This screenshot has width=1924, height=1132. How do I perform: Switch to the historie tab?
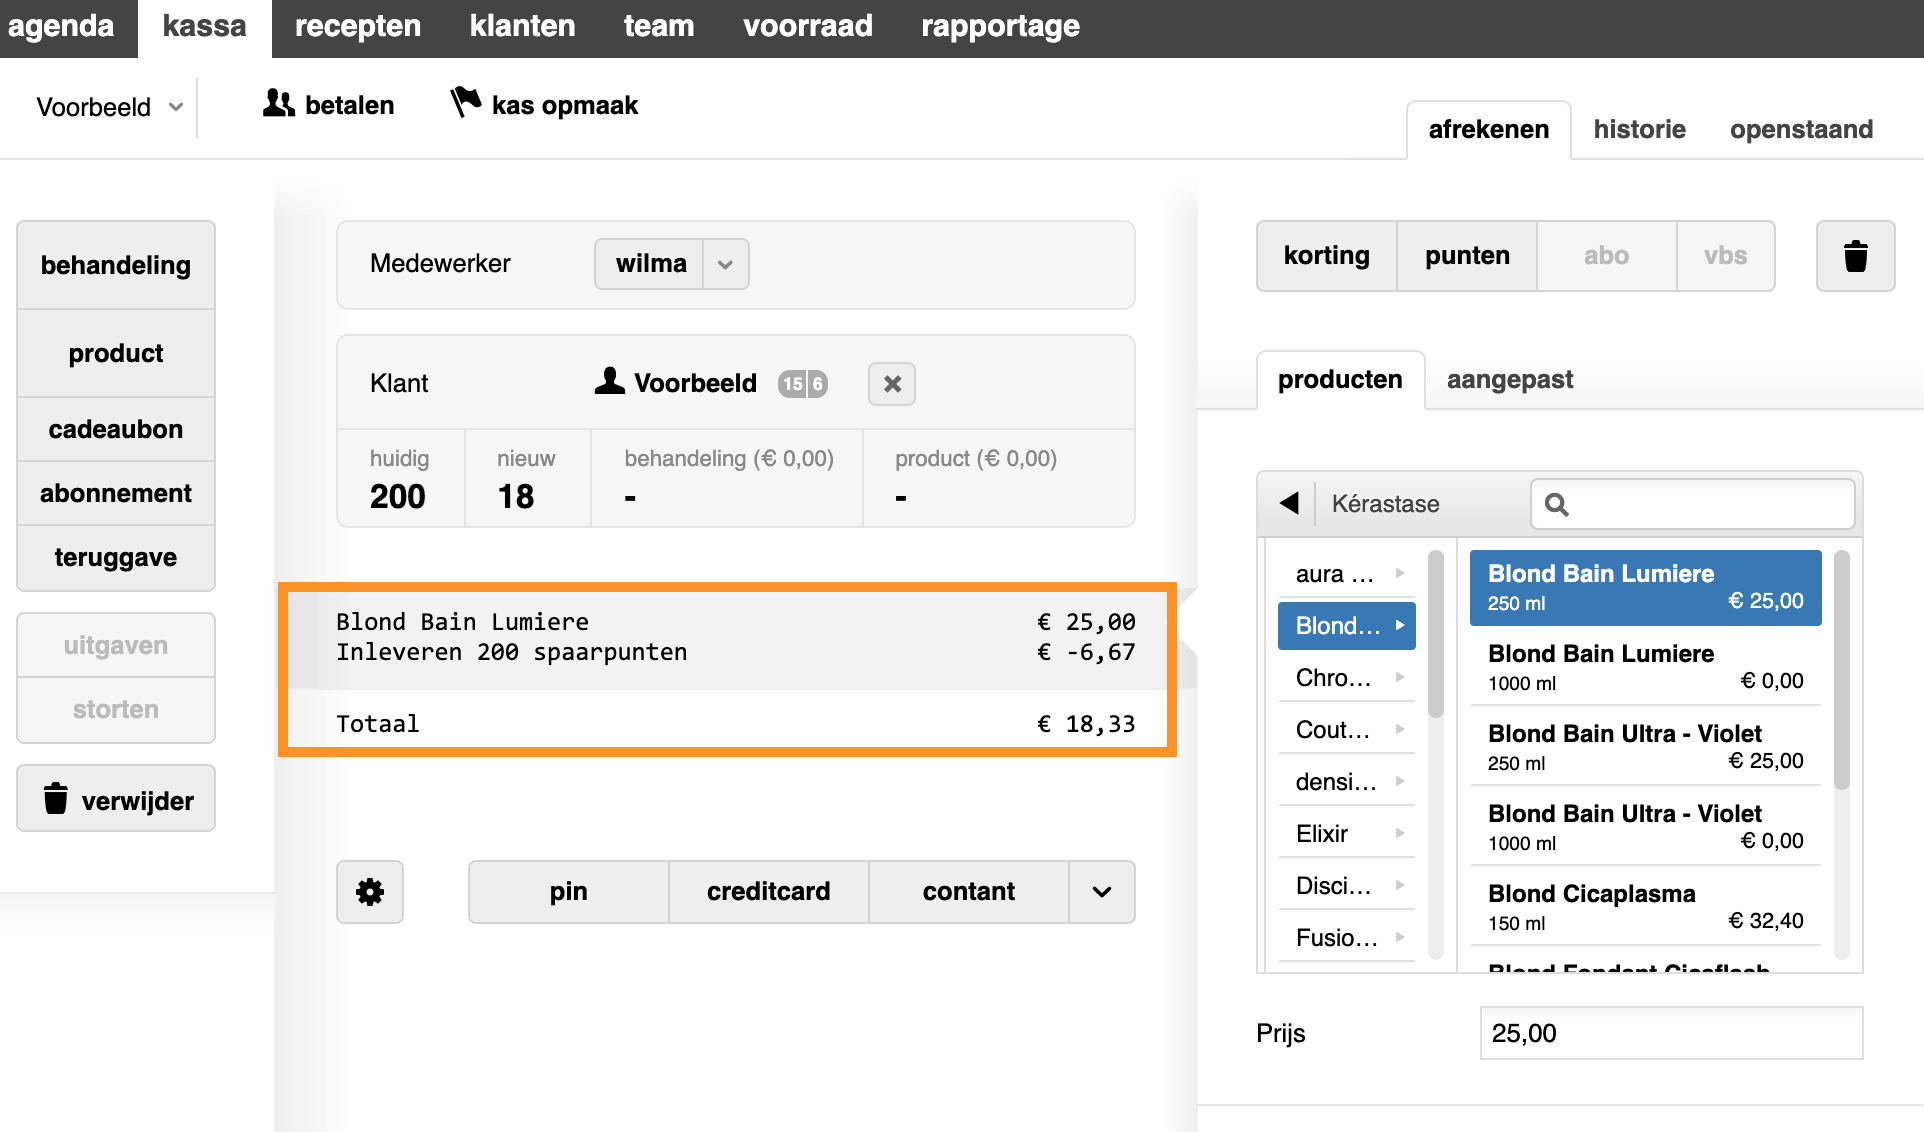[1639, 129]
